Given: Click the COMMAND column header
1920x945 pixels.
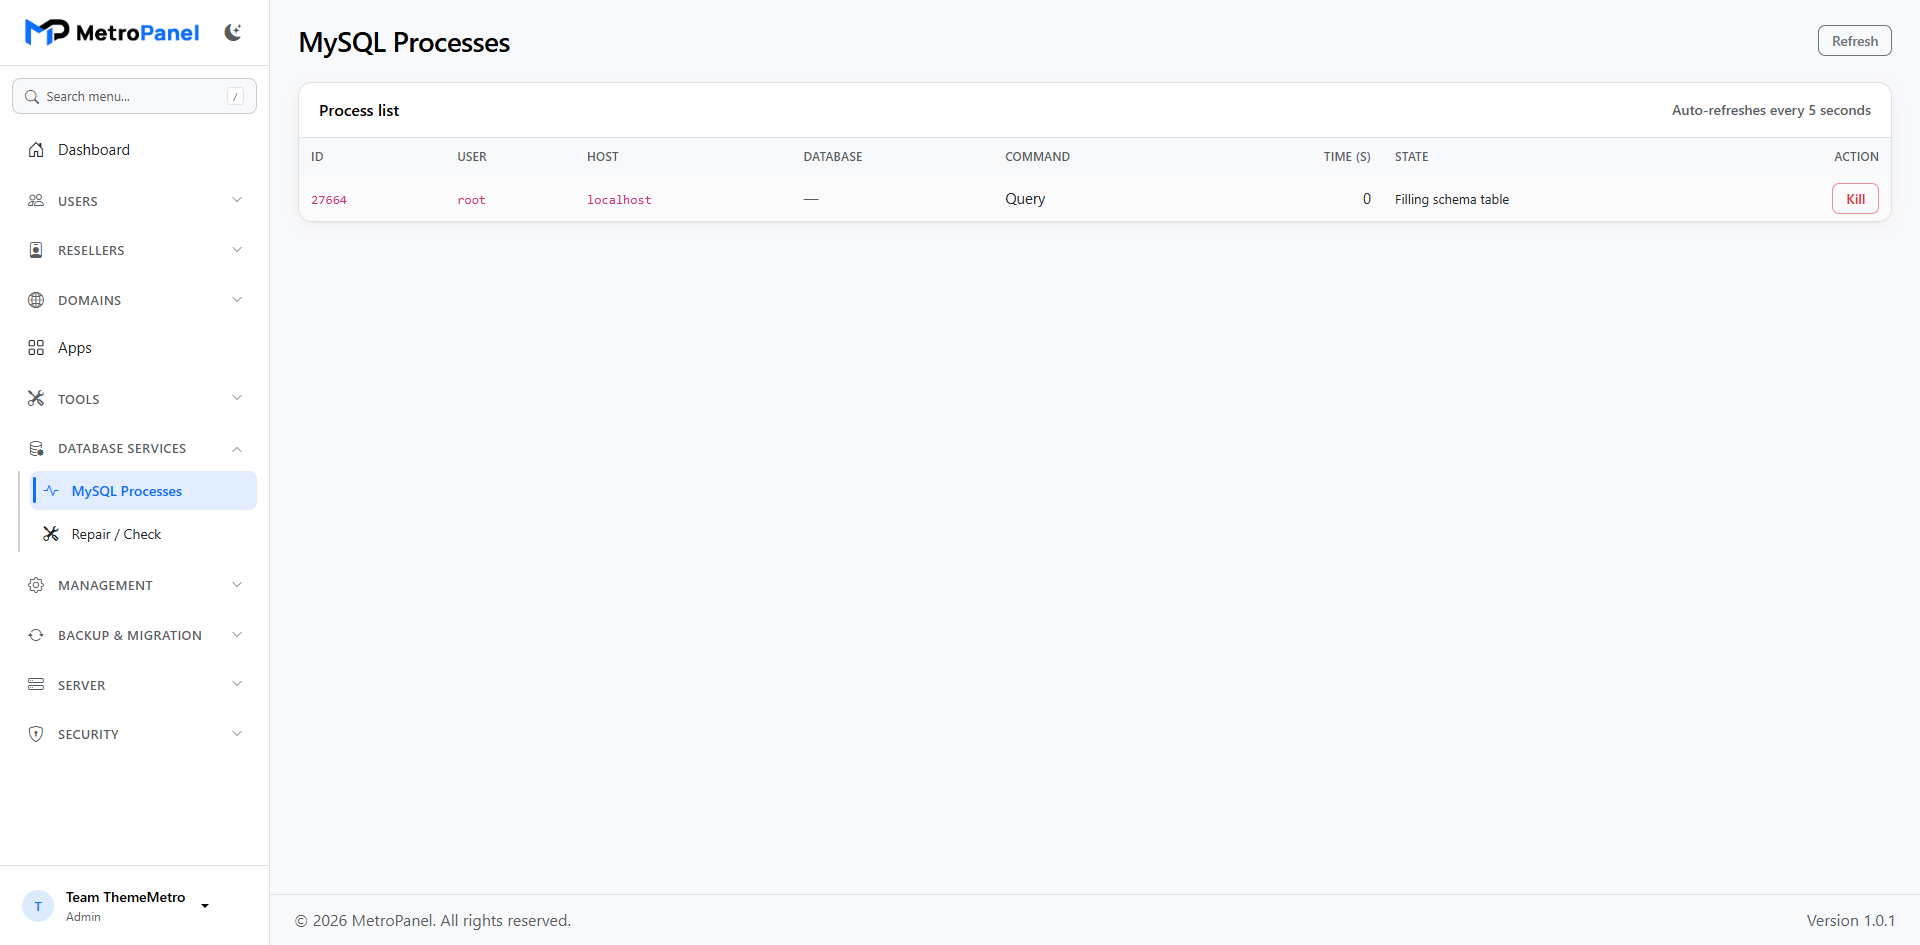Looking at the screenshot, I should [1037, 157].
